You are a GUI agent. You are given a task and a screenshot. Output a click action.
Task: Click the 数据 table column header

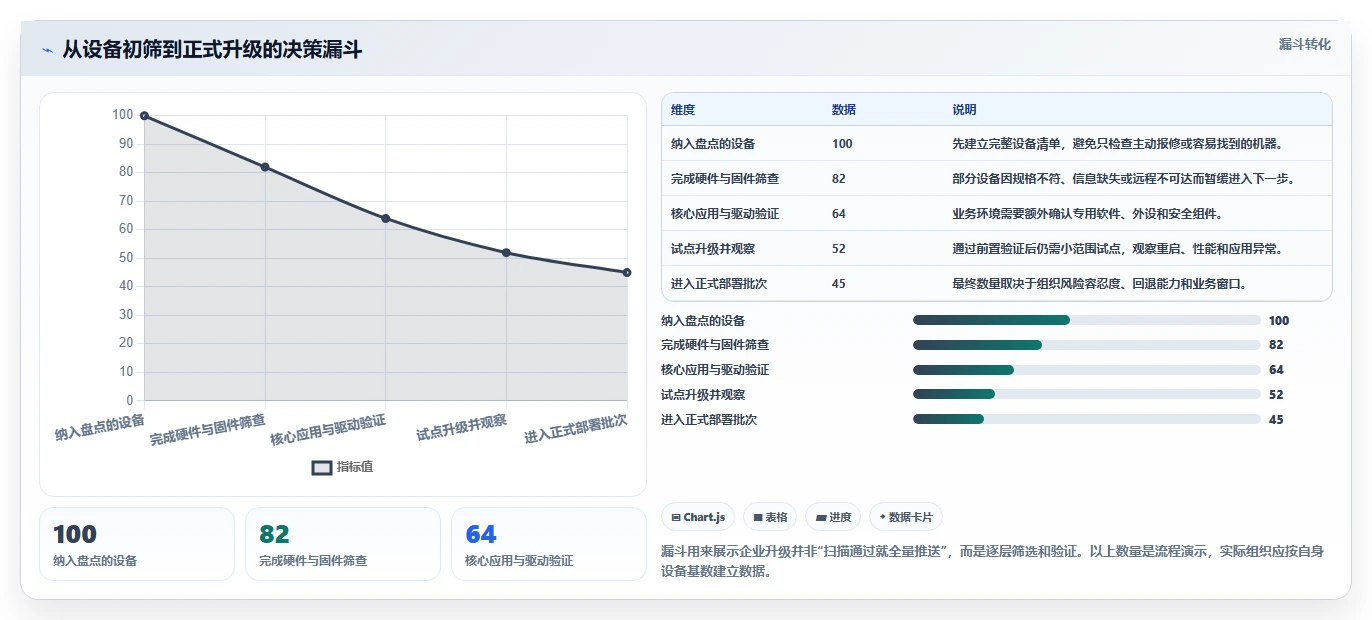coord(844,110)
